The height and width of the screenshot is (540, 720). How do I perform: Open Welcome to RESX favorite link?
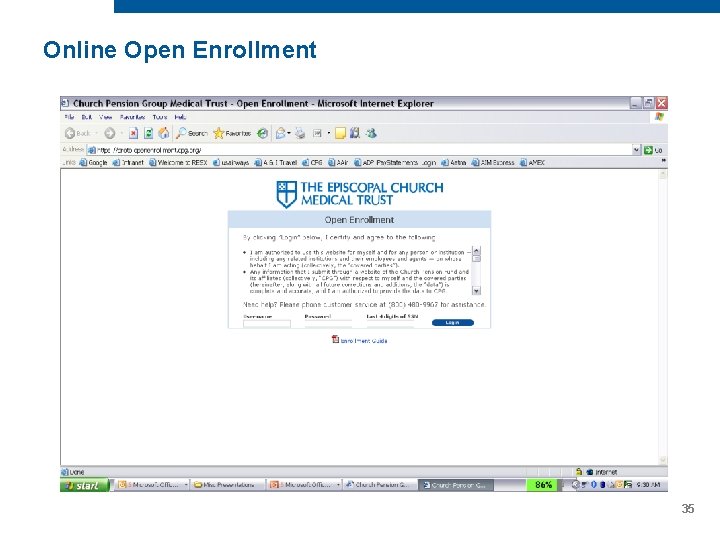point(178,163)
